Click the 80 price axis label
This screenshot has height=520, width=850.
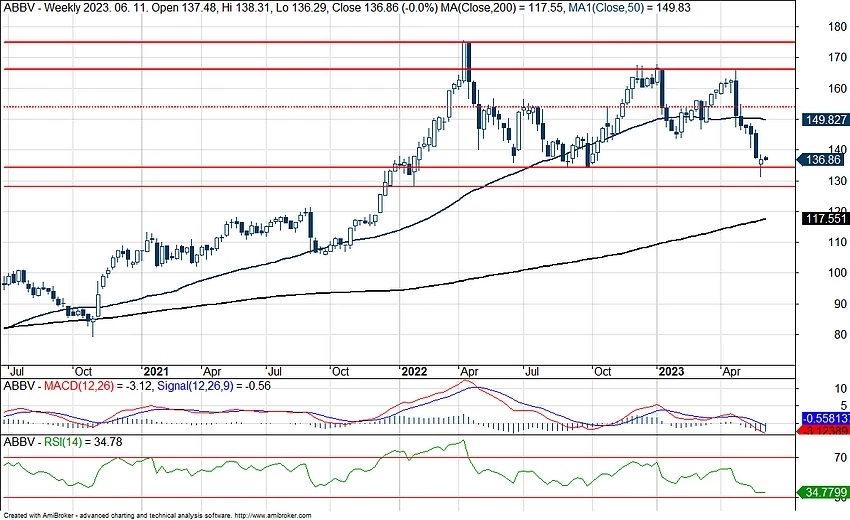coord(840,335)
